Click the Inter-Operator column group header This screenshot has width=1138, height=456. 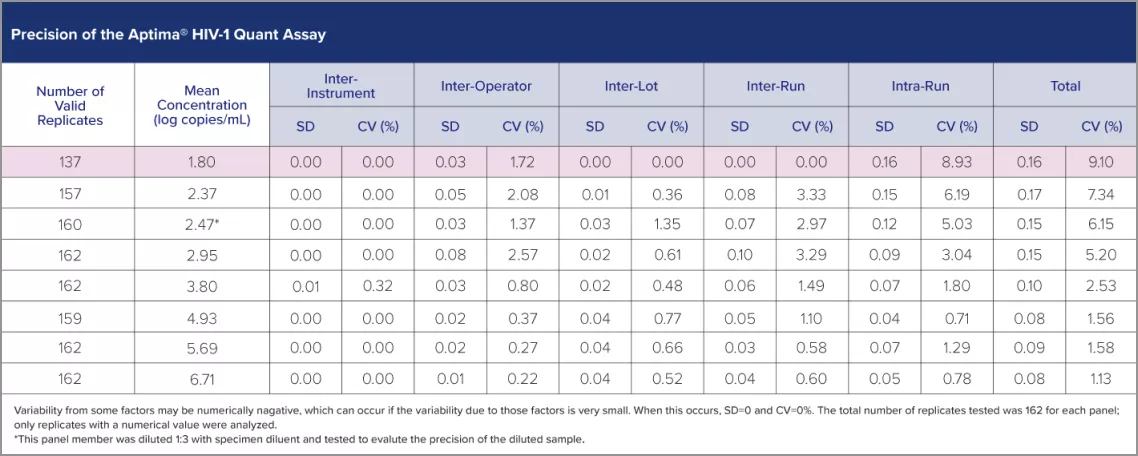coord(486,86)
